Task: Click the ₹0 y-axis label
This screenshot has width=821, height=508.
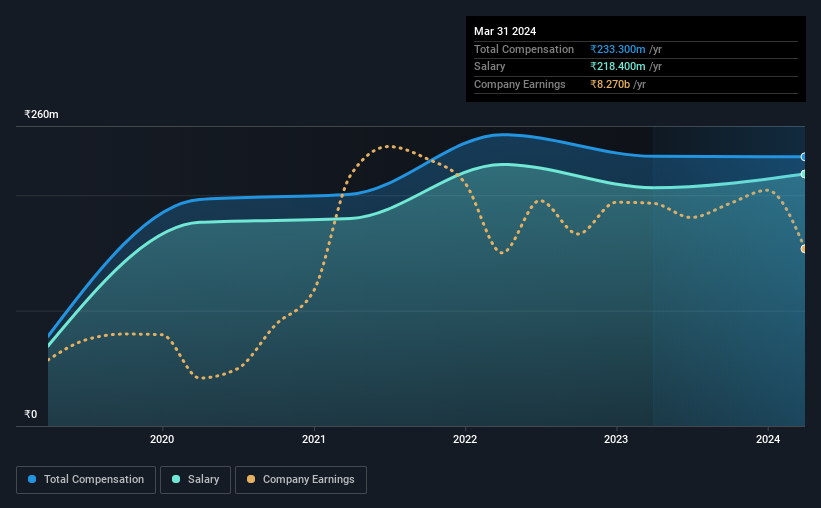Action: tap(30, 414)
